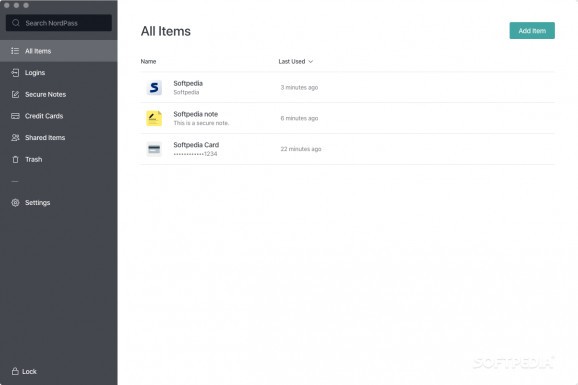
Task: Sort by the Name column header
Action: 148,61
